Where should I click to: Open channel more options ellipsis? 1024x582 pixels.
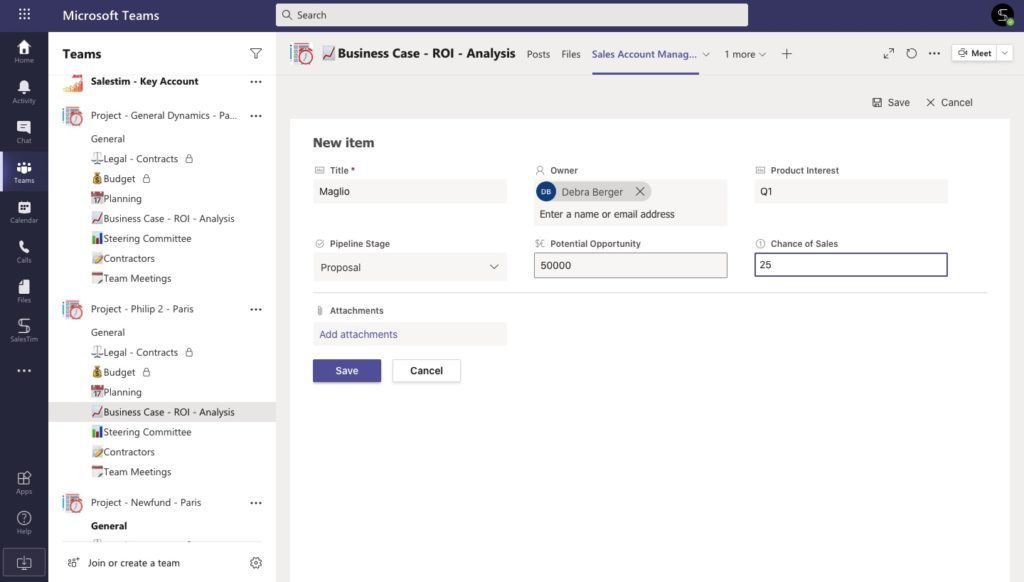pos(935,54)
